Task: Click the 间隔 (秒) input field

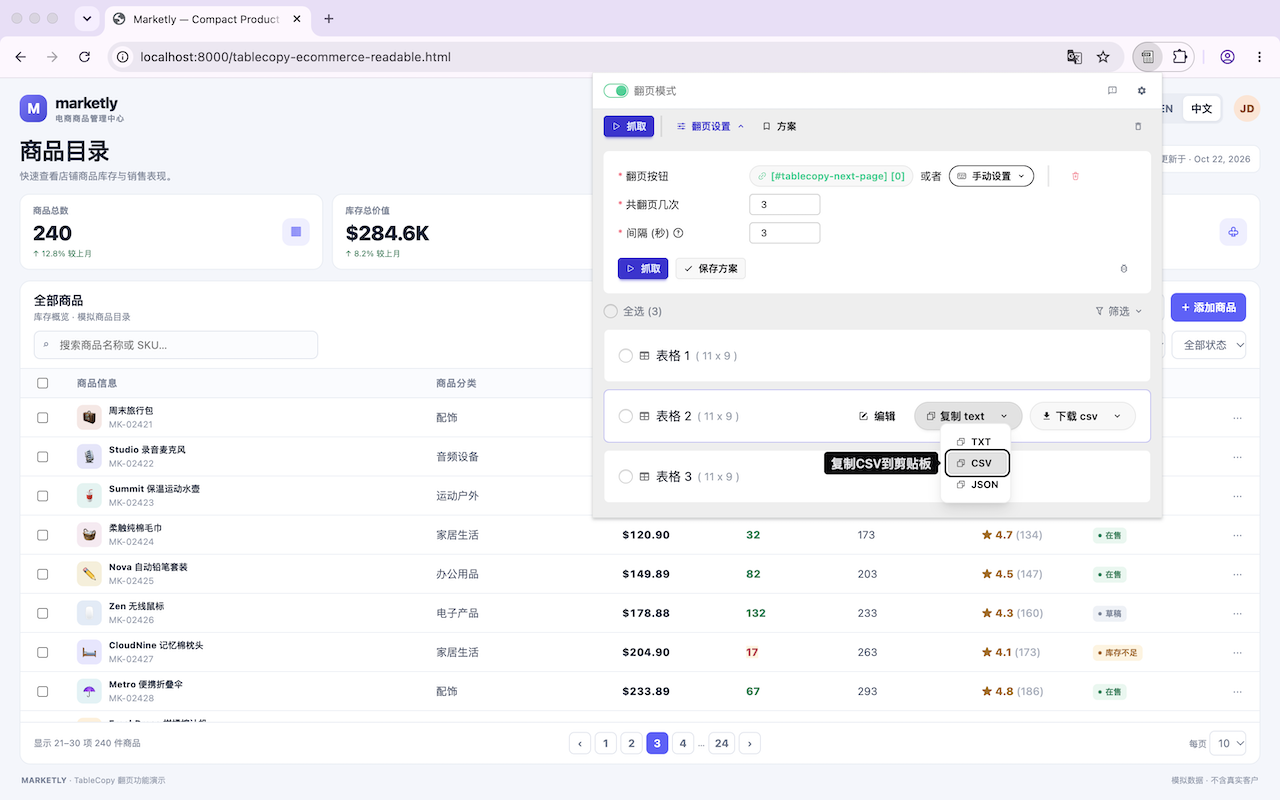Action: pos(785,233)
